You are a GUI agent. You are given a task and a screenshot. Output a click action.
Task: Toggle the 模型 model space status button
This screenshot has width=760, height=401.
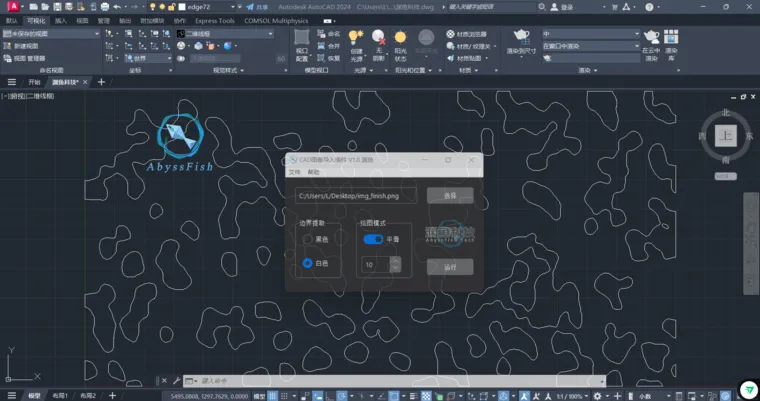[x=259, y=396]
